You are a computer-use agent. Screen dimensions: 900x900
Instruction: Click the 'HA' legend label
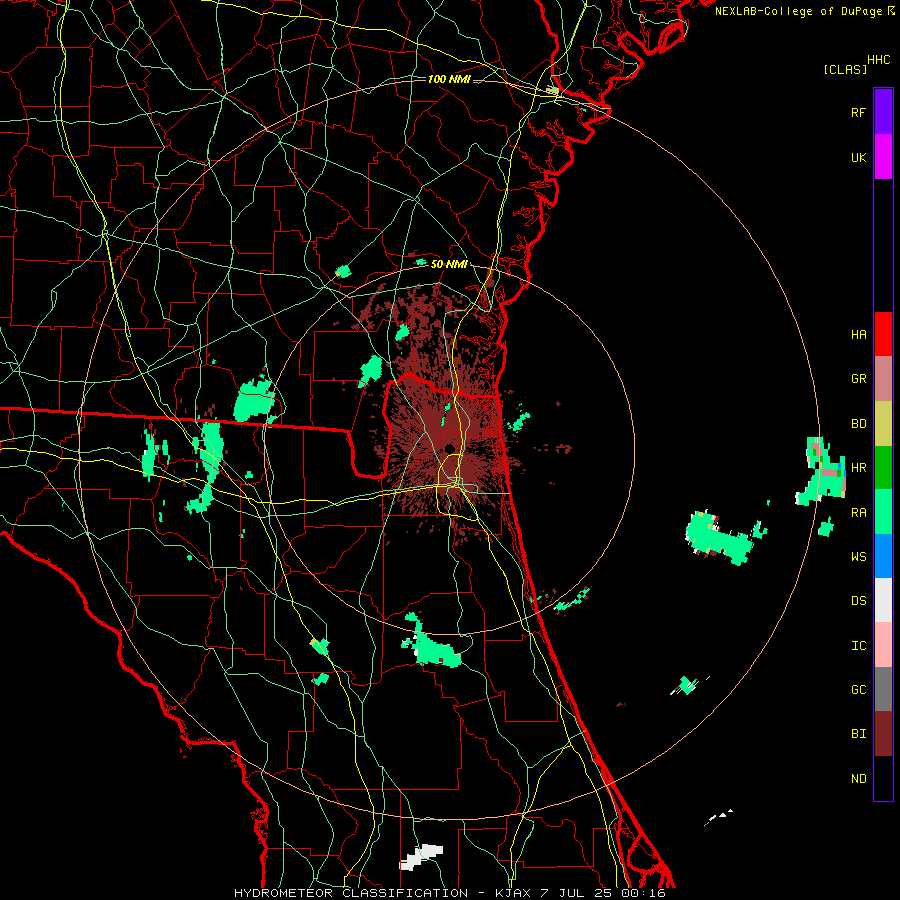tap(858, 335)
